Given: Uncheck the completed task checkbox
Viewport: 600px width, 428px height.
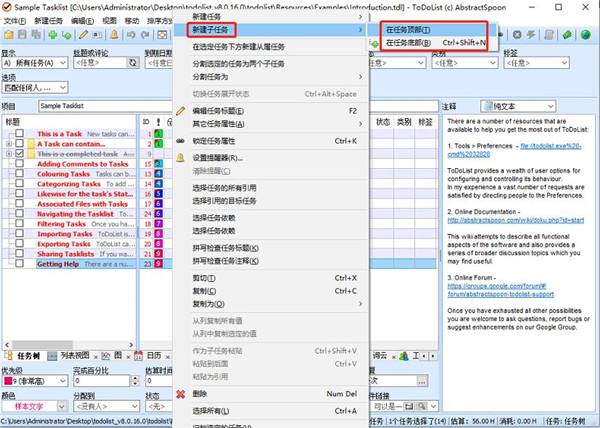Looking at the screenshot, I should click(x=20, y=153).
